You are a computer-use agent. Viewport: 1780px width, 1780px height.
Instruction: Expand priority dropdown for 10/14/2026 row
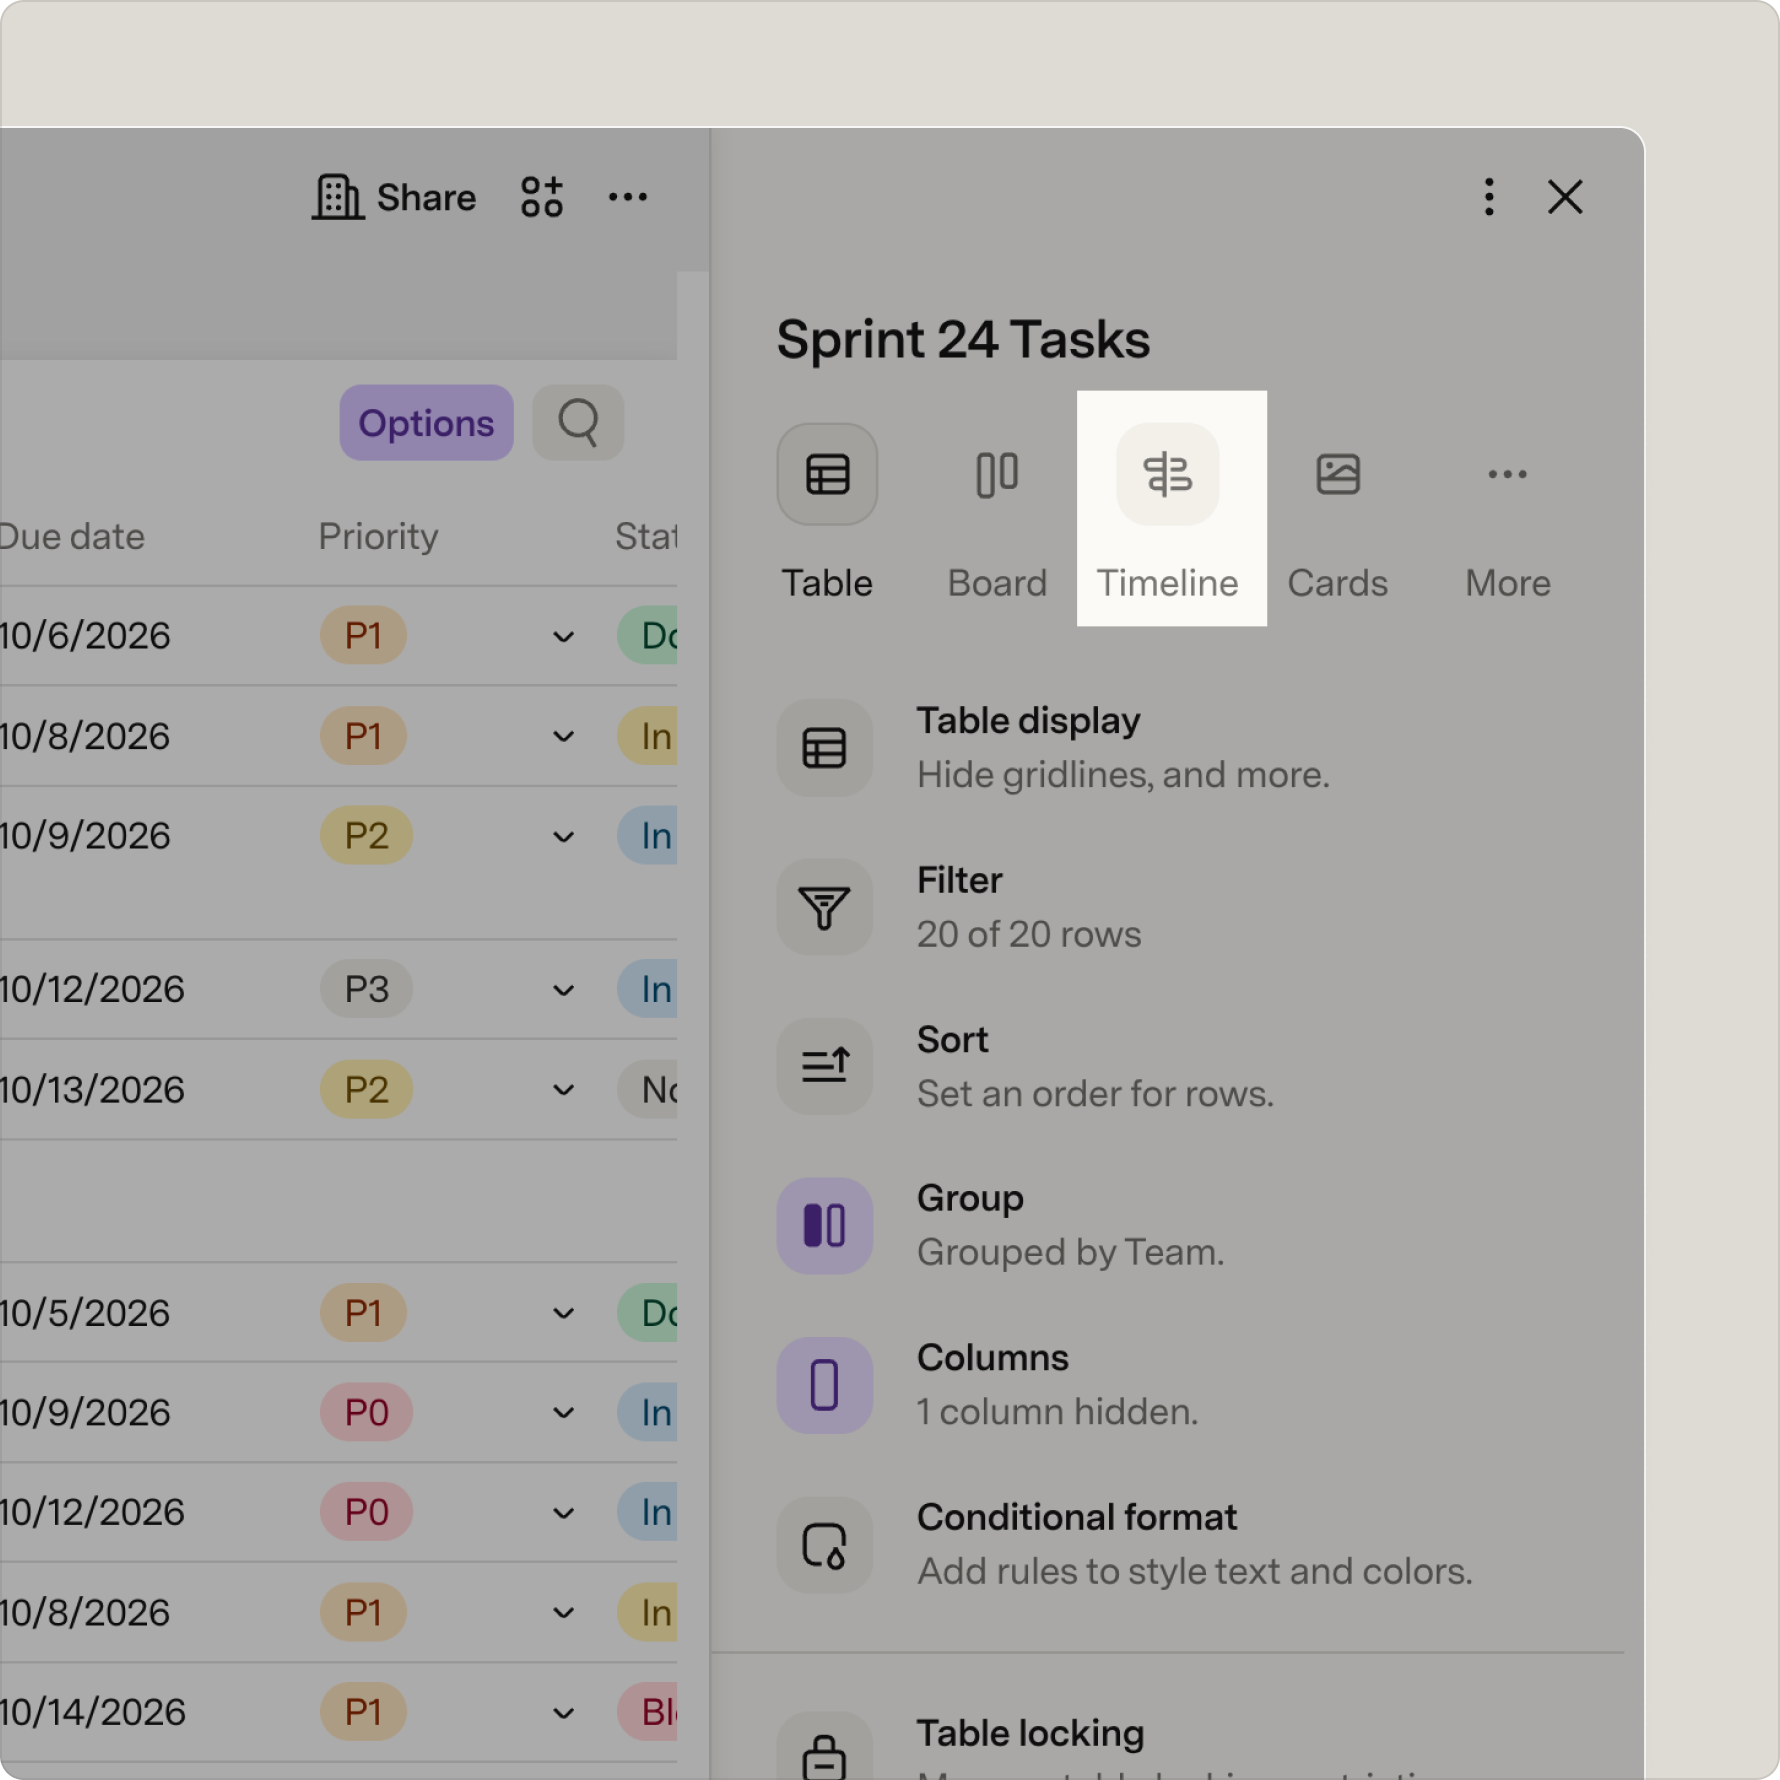(x=564, y=1713)
